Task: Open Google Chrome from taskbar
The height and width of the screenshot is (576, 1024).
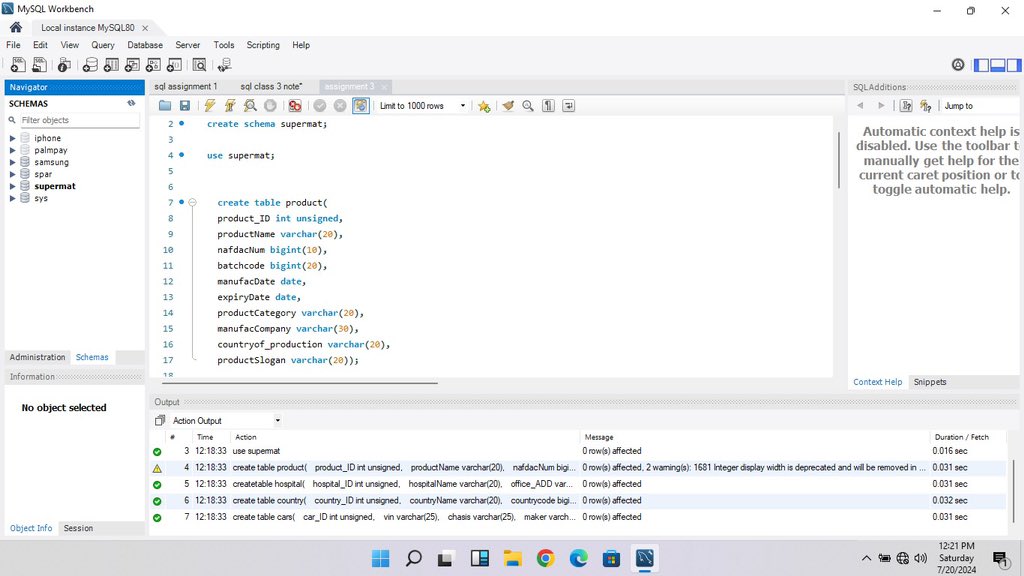Action: [x=545, y=558]
